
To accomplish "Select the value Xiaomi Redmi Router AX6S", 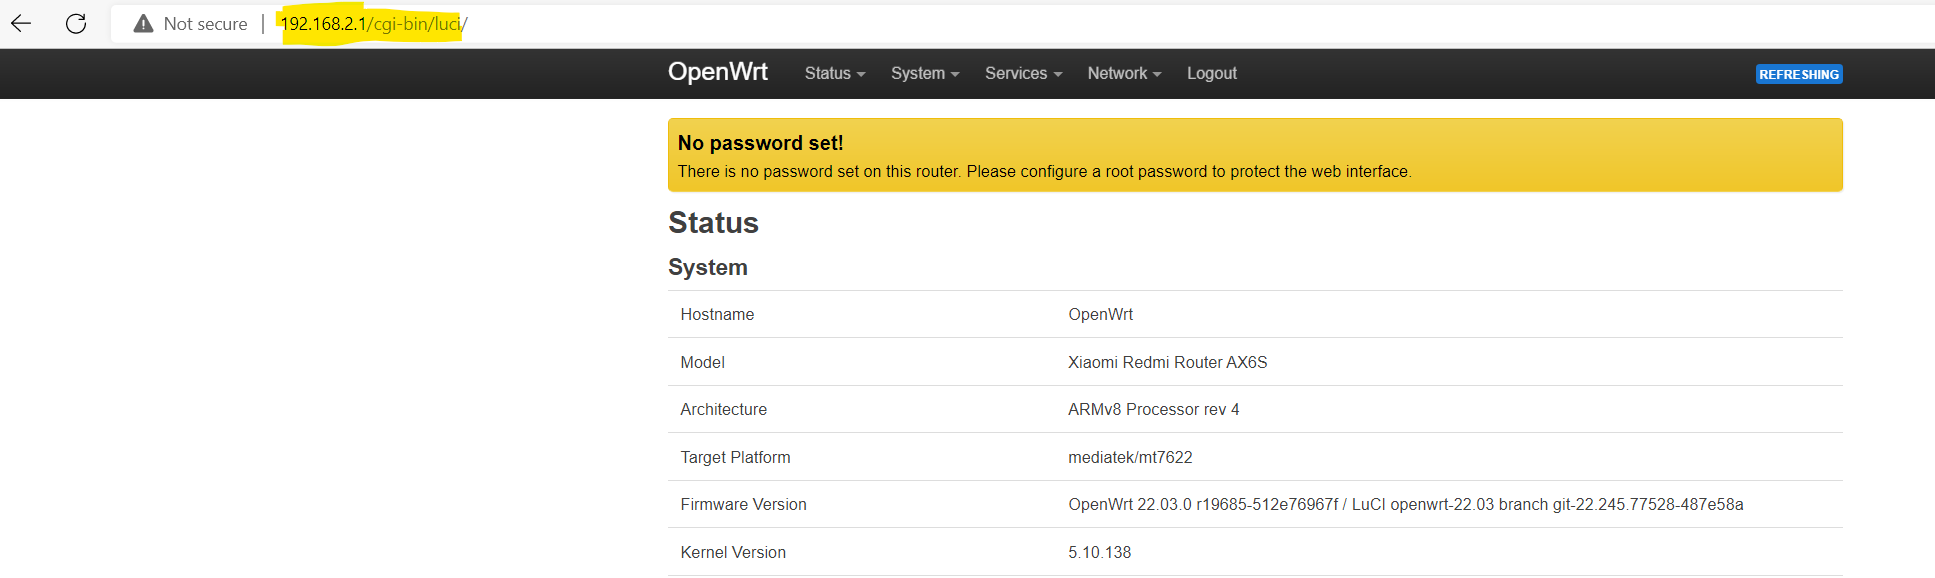I will pos(1167,362).
